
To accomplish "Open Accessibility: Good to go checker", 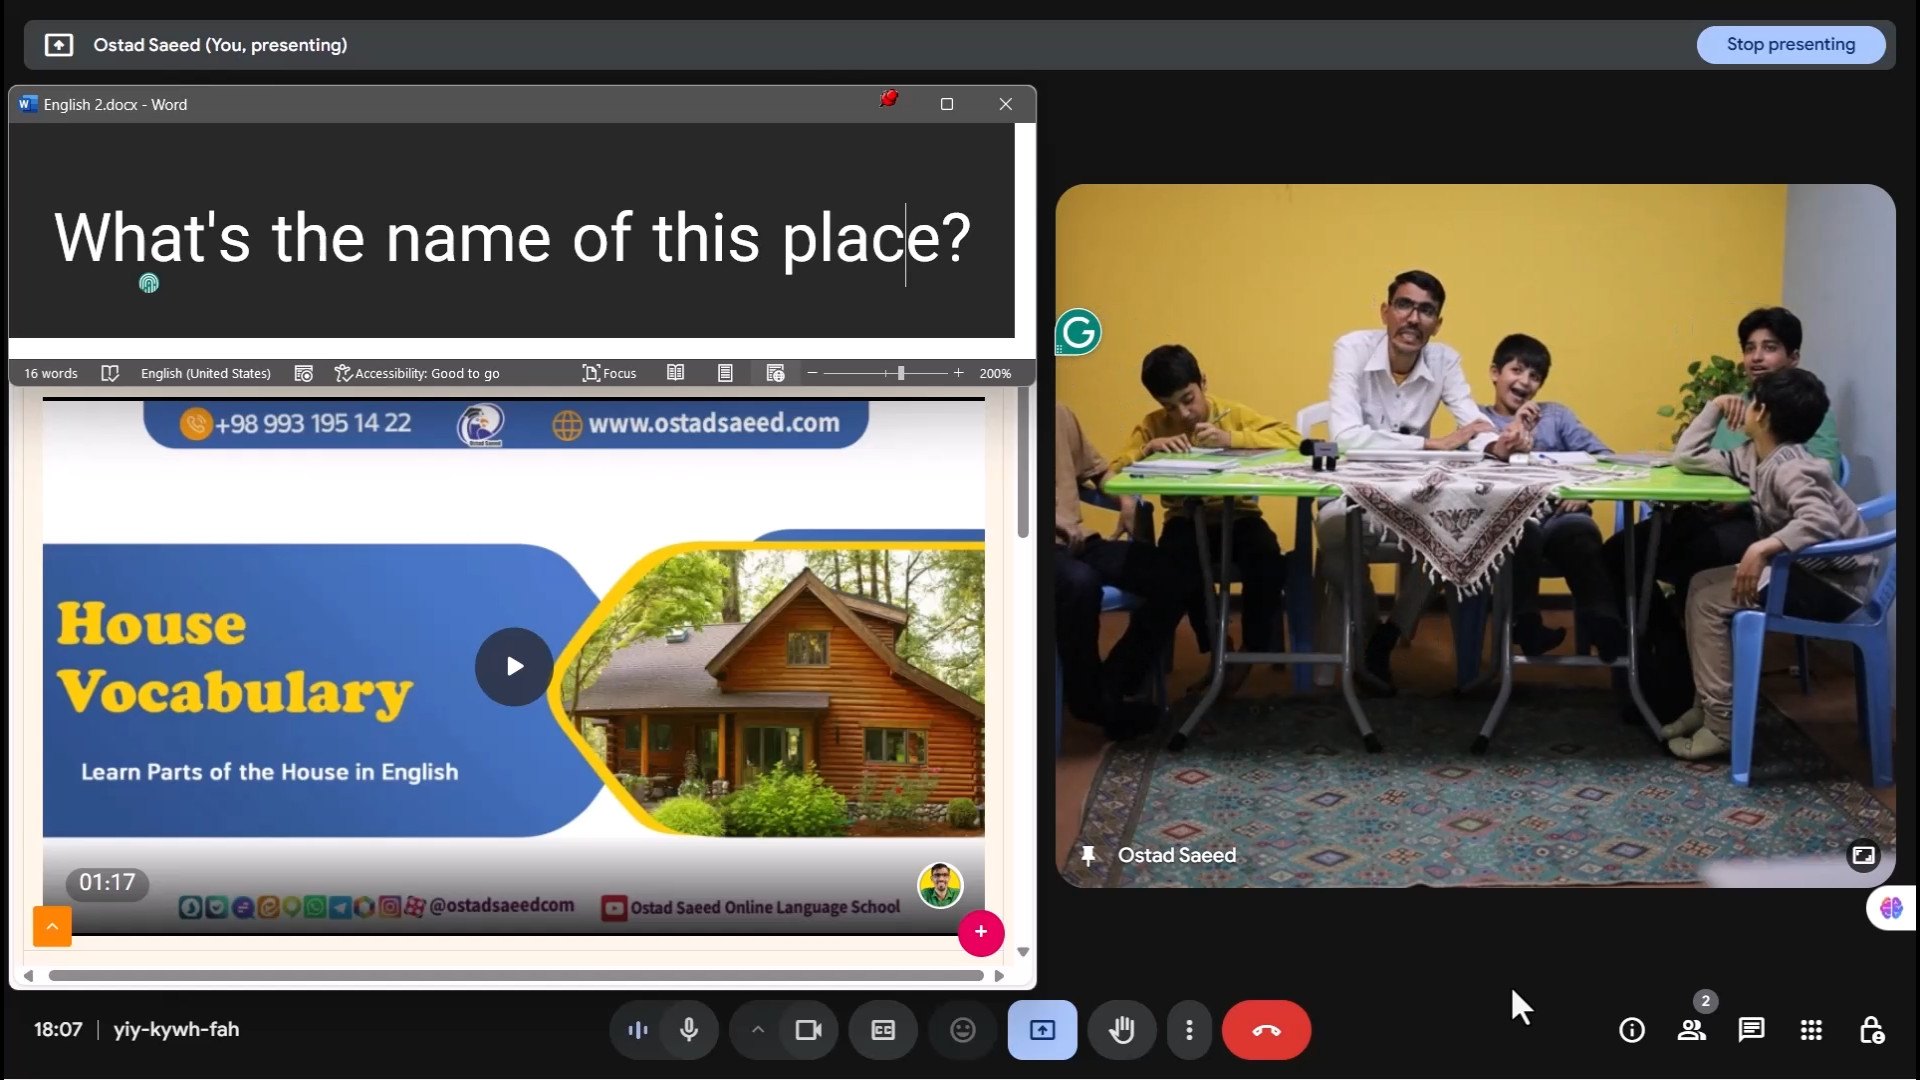I will point(417,373).
